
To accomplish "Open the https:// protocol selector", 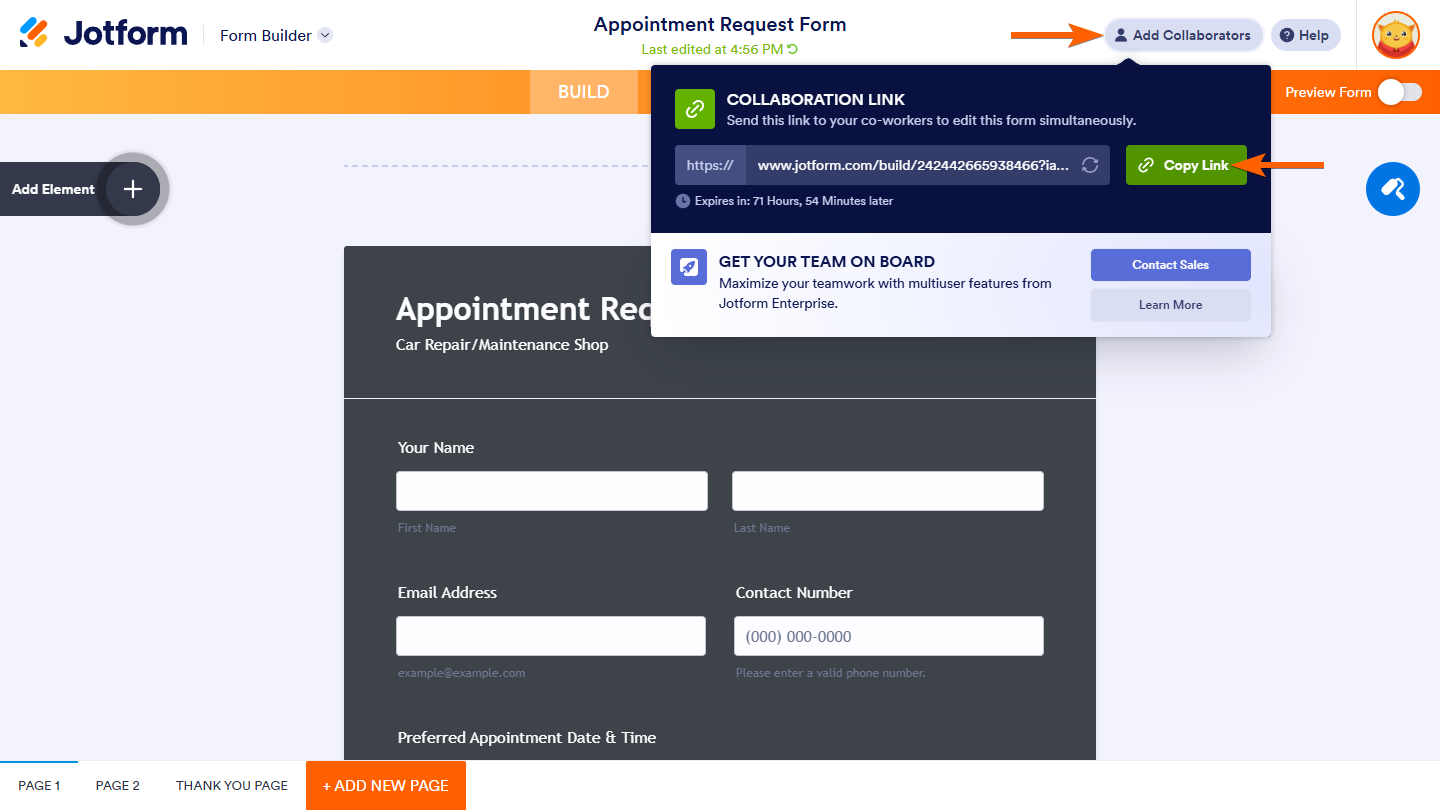I will point(710,165).
